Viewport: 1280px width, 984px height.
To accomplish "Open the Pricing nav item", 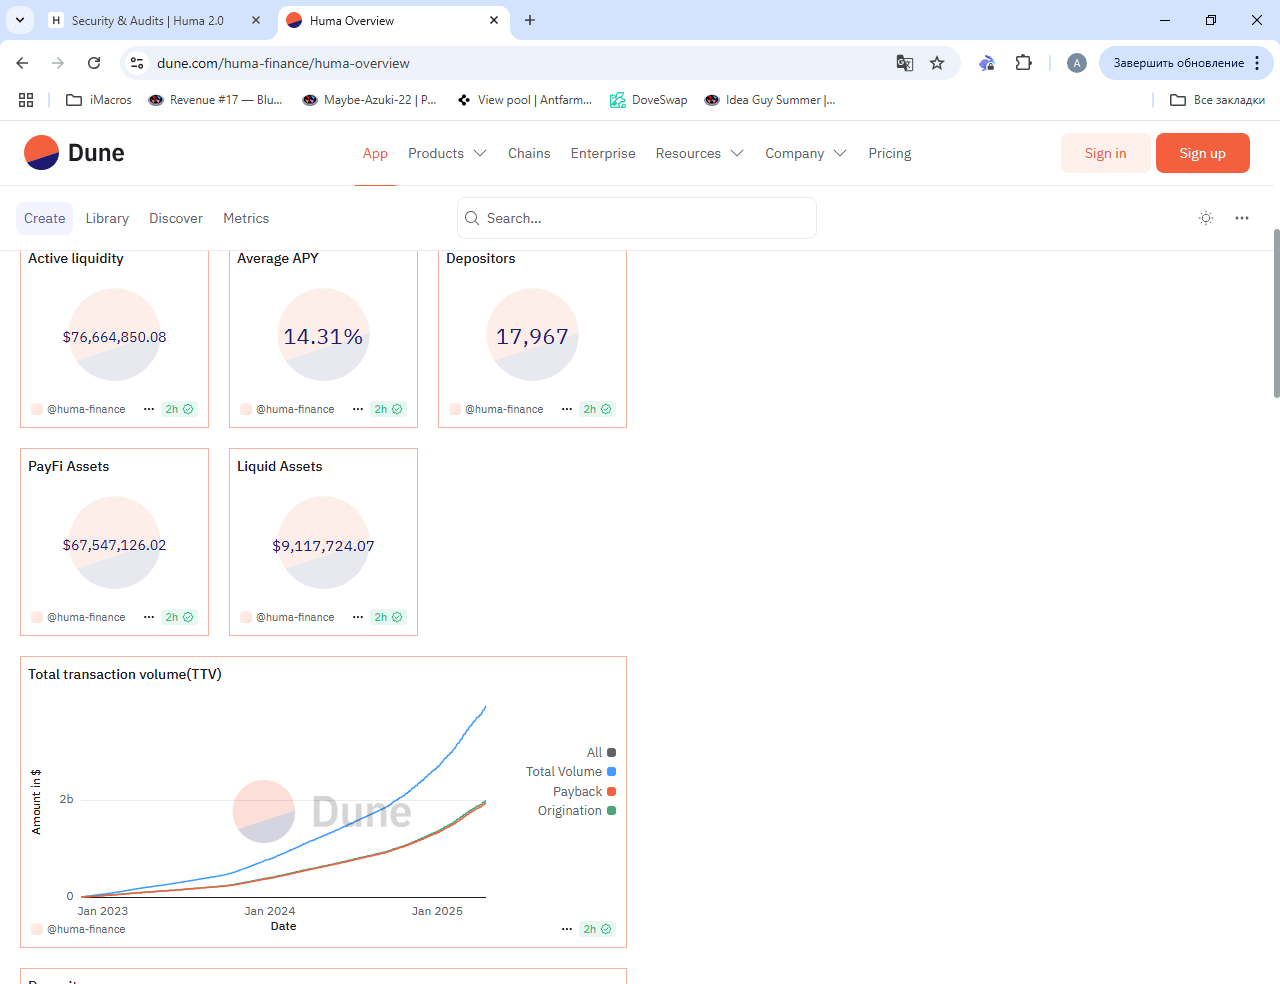I will (890, 153).
